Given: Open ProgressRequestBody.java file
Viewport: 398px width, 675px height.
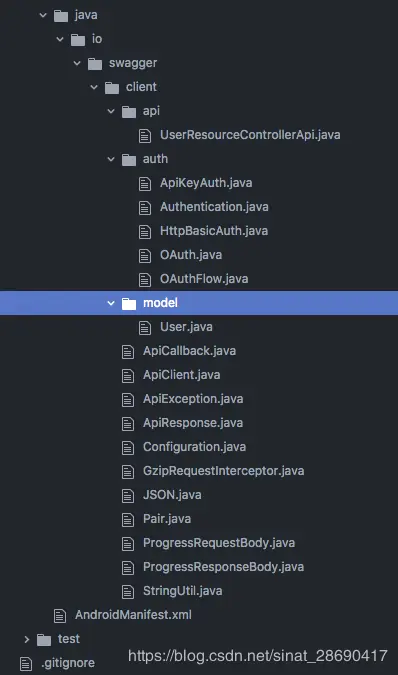Looking at the screenshot, I should [219, 543].
